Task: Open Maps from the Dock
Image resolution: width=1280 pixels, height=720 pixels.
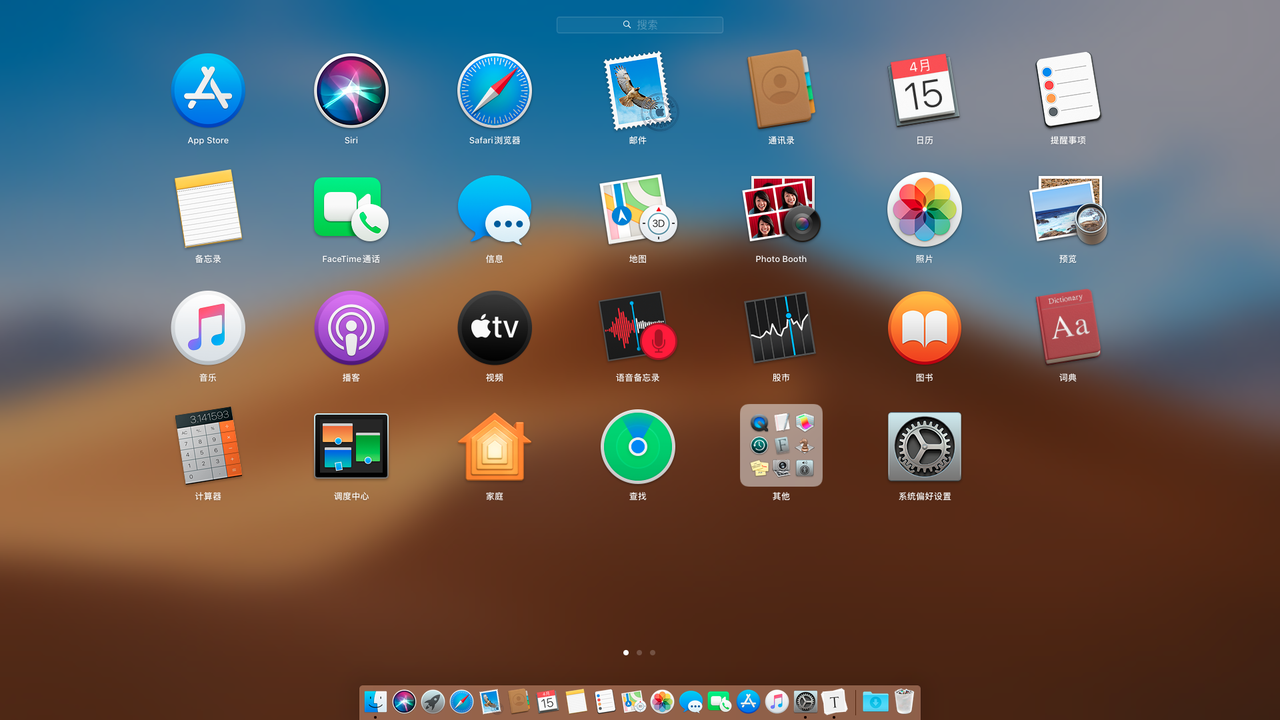Action: tap(633, 701)
